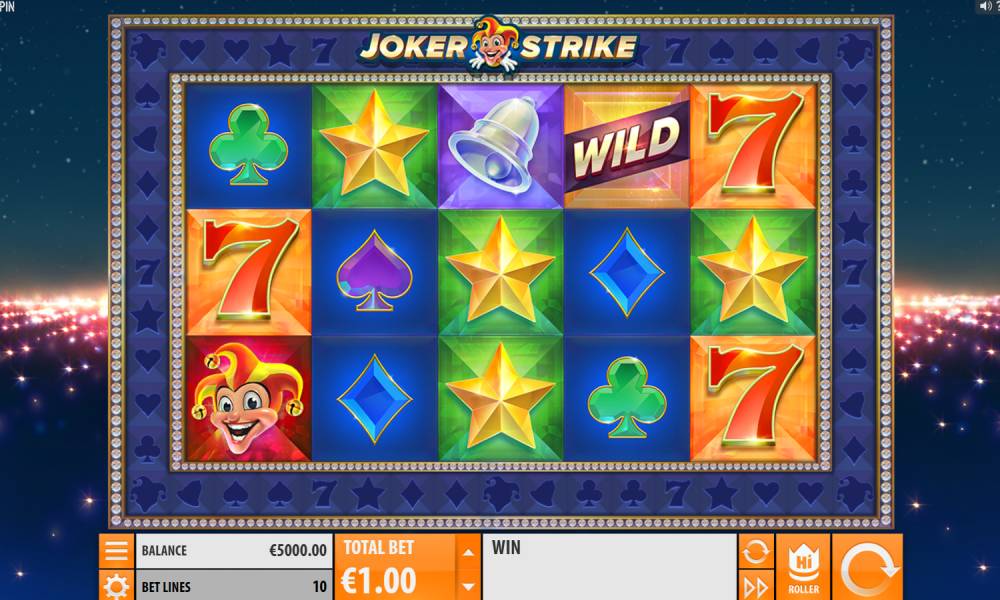The width and height of the screenshot is (1000, 600).
Task: Toggle the fast forward turbo icon
Action: [x=756, y=585]
